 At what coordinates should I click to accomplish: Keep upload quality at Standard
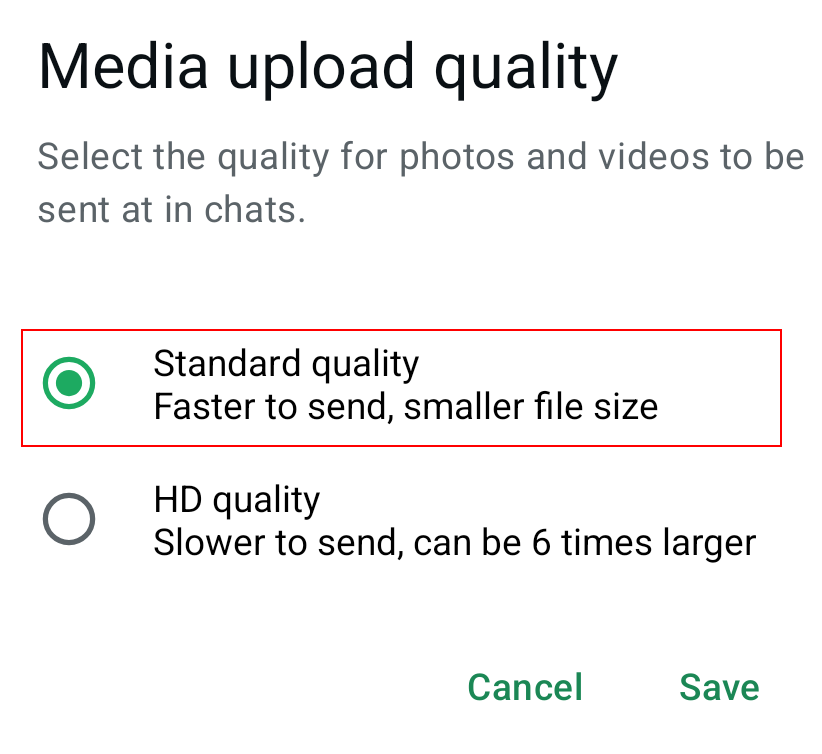point(69,383)
